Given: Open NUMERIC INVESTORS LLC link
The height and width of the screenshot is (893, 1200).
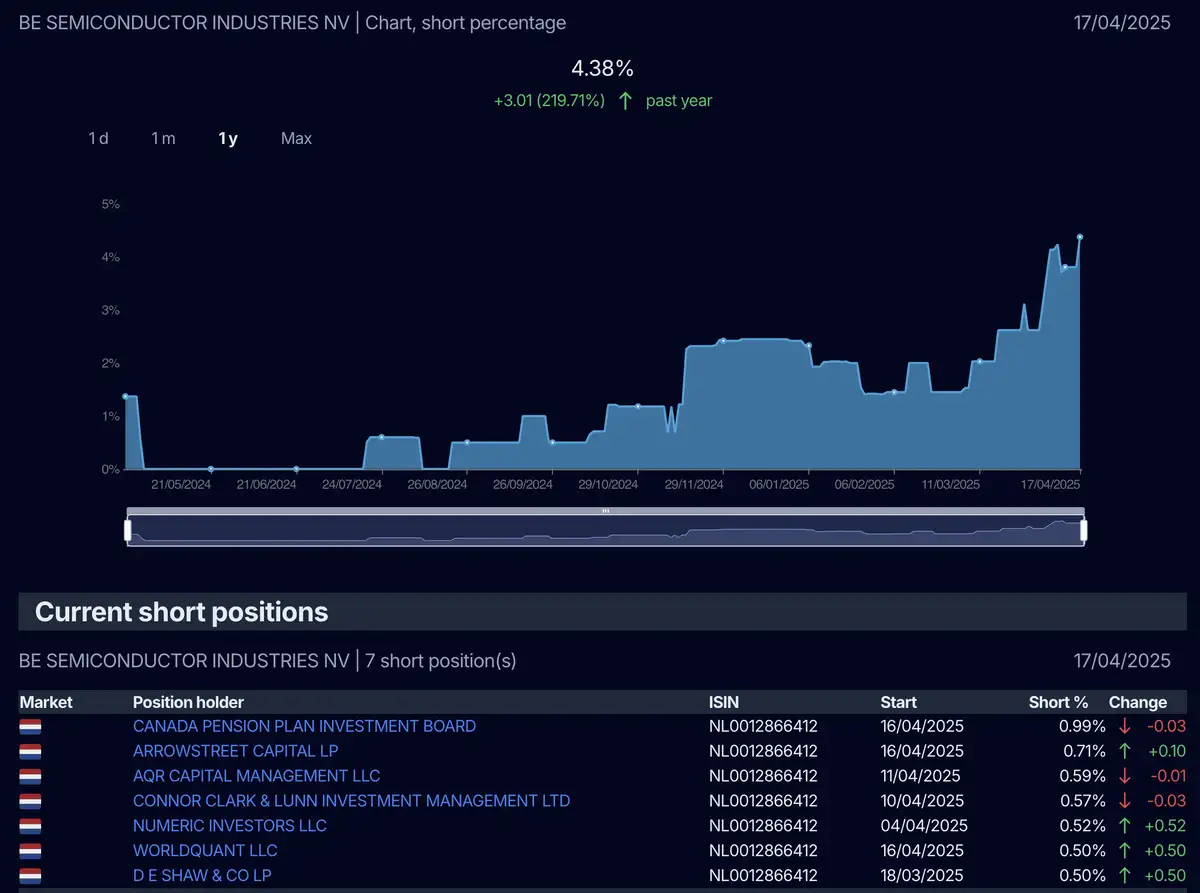Looking at the screenshot, I should pyautogui.click(x=230, y=826).
